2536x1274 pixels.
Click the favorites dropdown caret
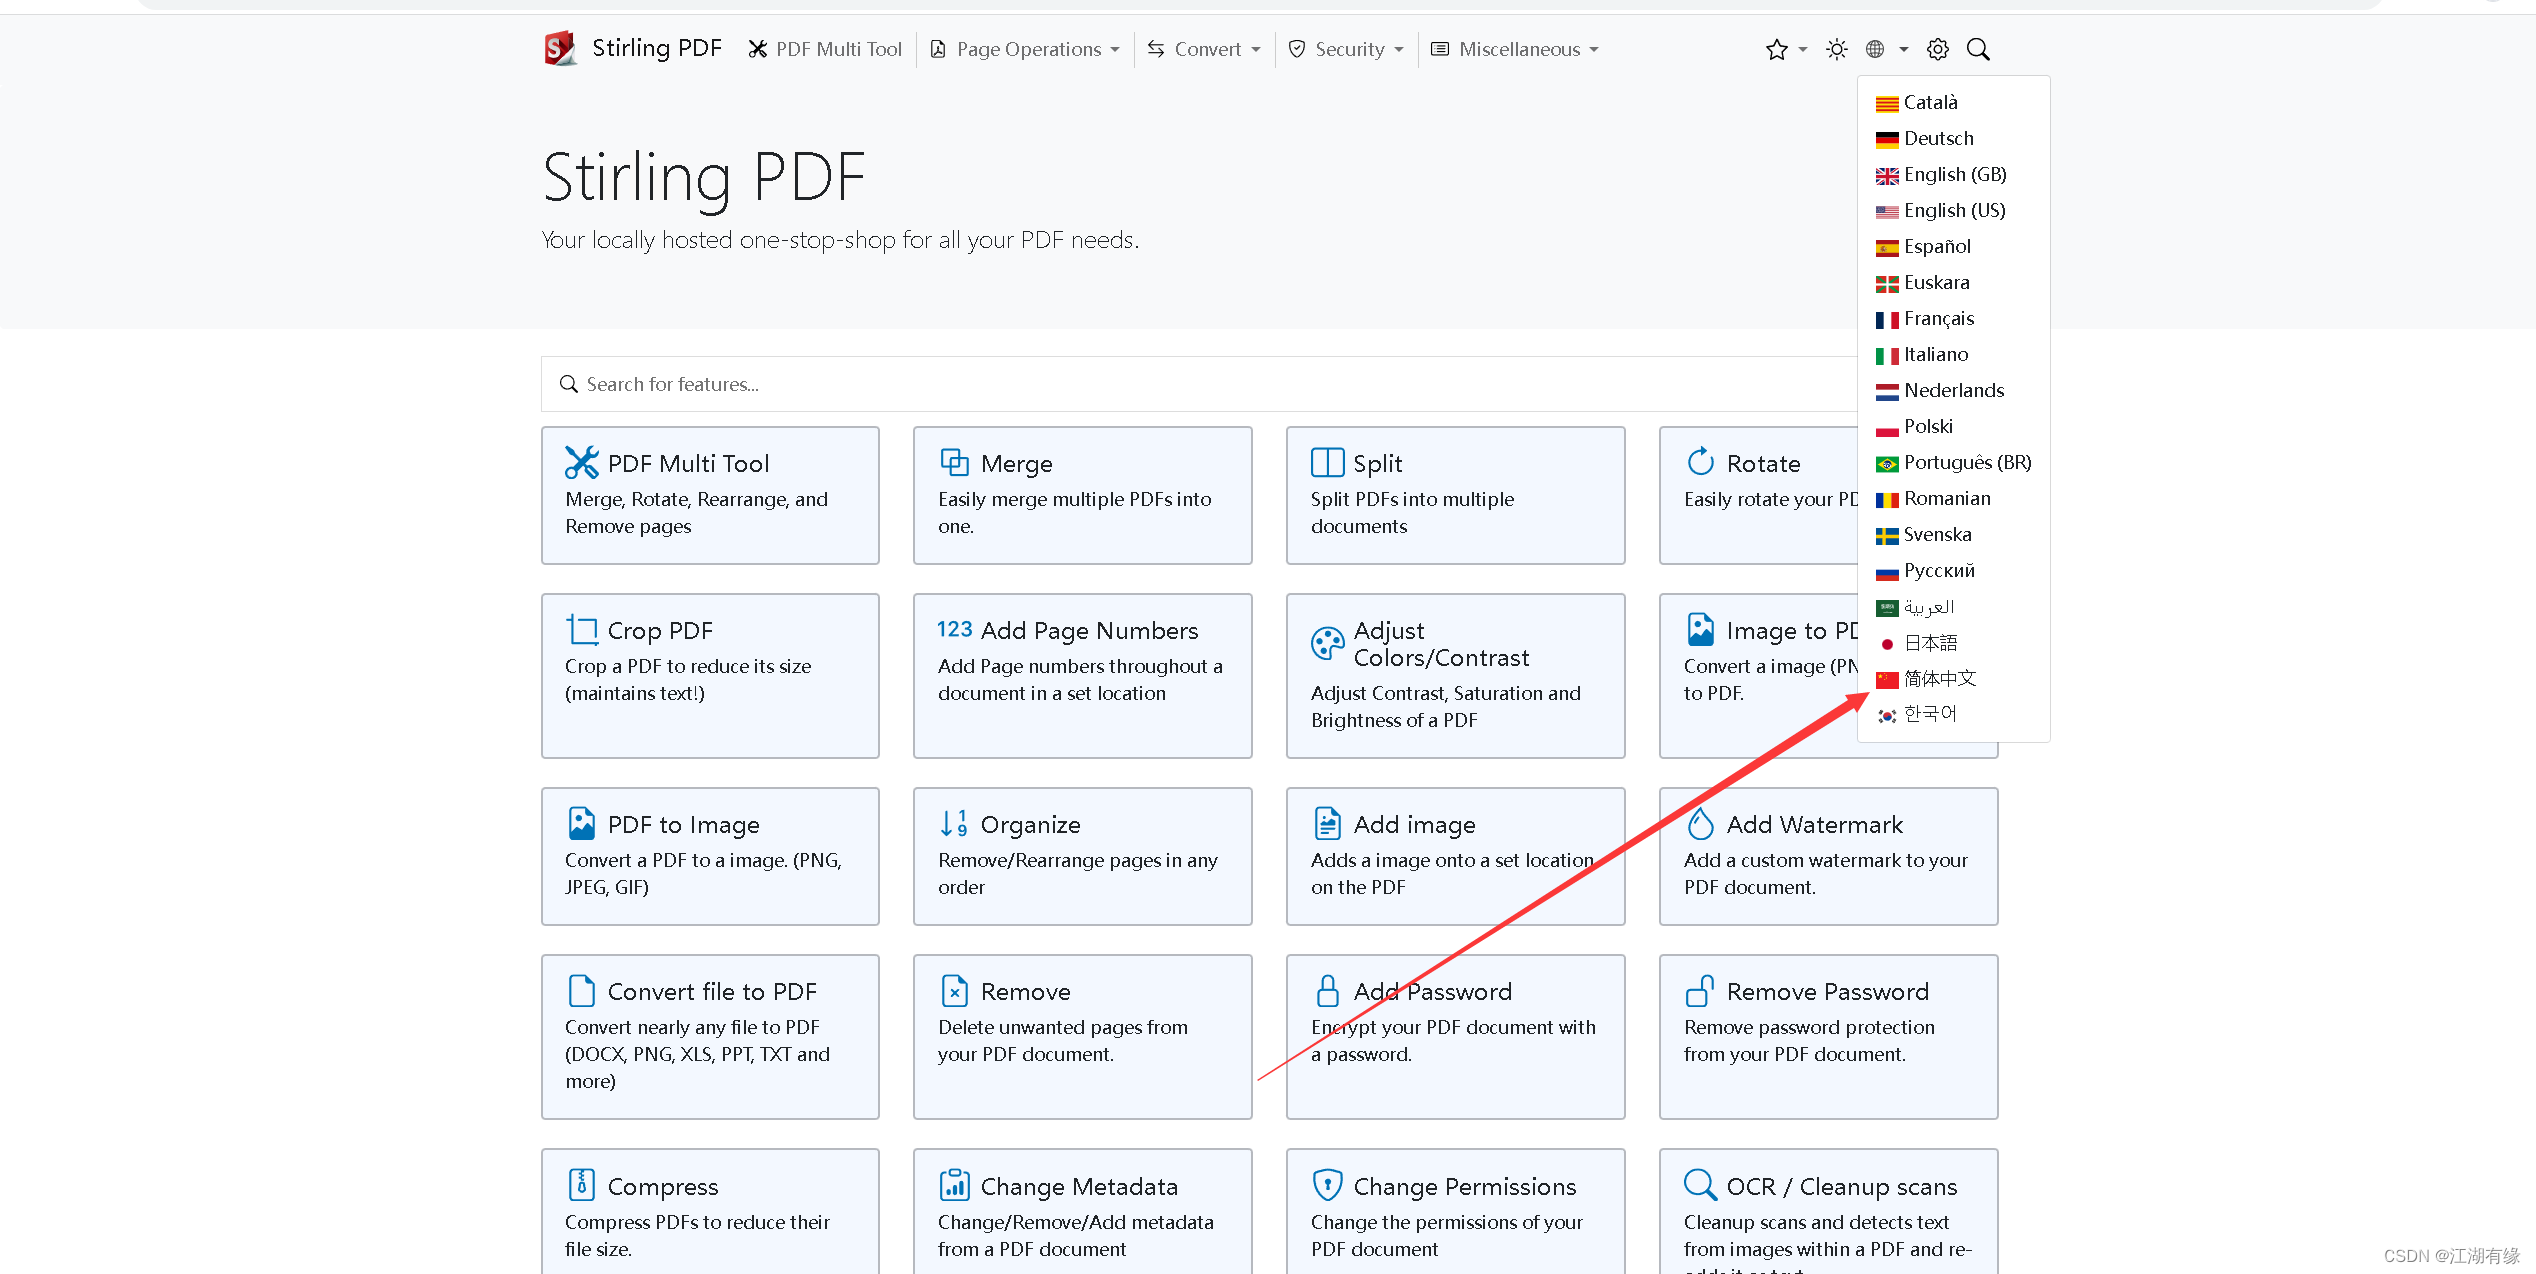pos(1803,49)
